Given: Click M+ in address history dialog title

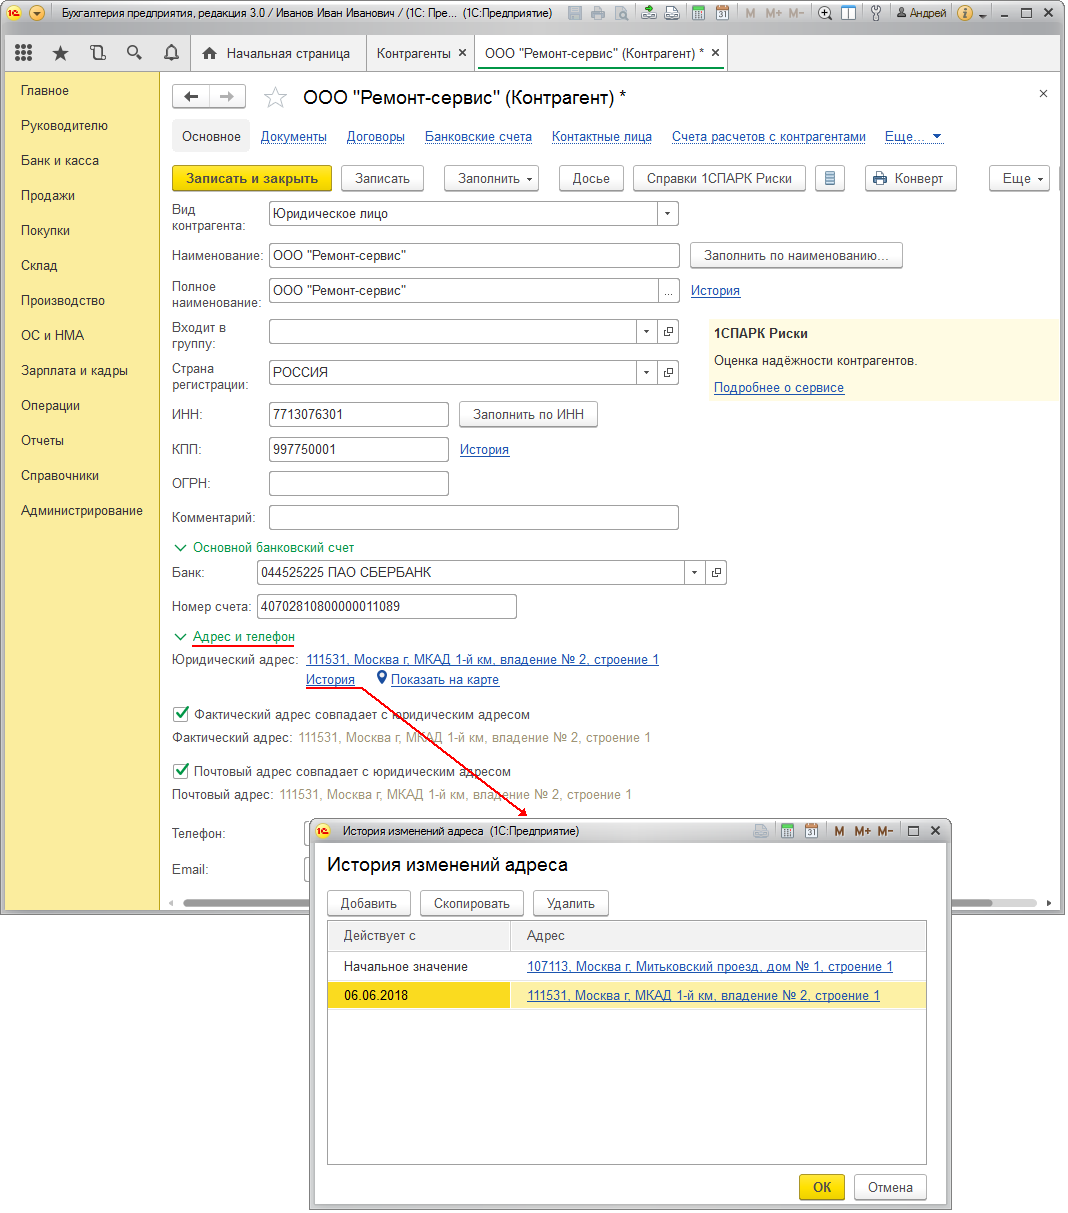Looking at the screenshot, I should pos(862,831).
